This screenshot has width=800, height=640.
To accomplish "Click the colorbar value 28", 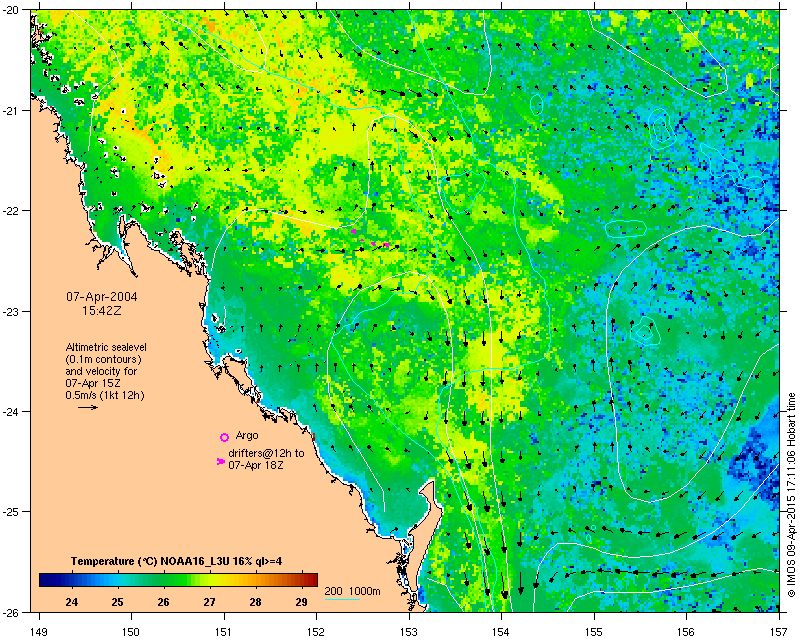I will (x=255, y=602).
